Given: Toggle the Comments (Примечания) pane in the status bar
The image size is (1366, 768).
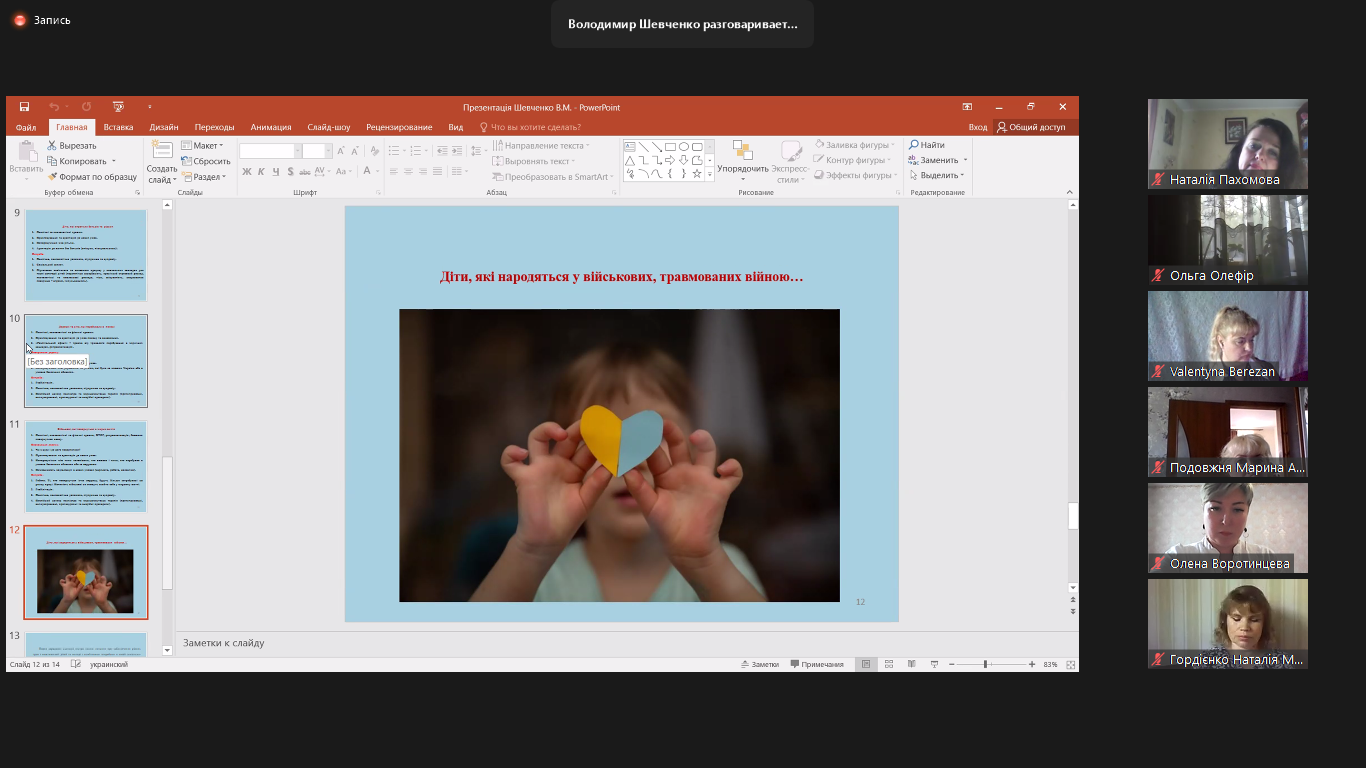Looking at the screenshot, I should 817,664.
